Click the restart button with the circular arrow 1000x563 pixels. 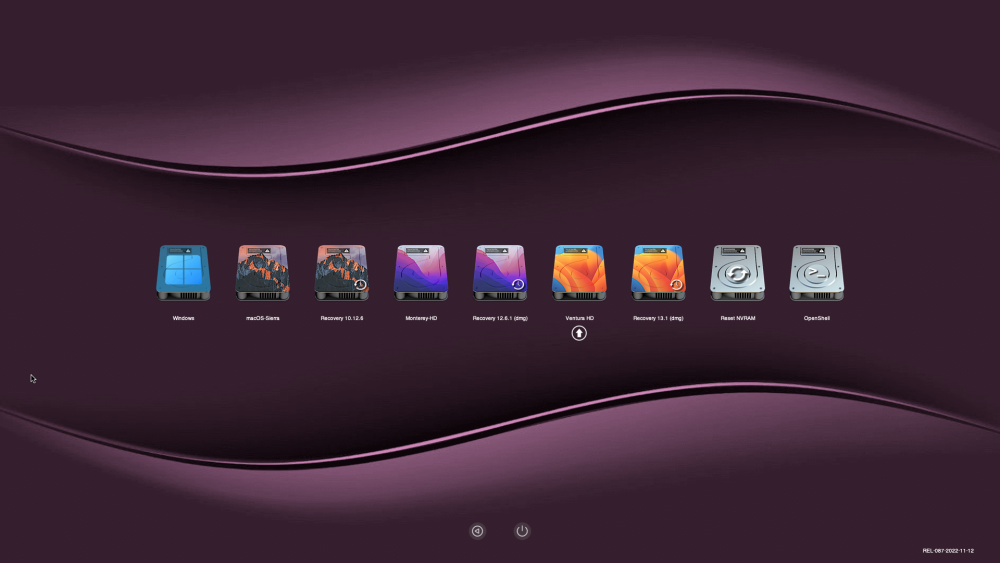[x=478, y=531]
